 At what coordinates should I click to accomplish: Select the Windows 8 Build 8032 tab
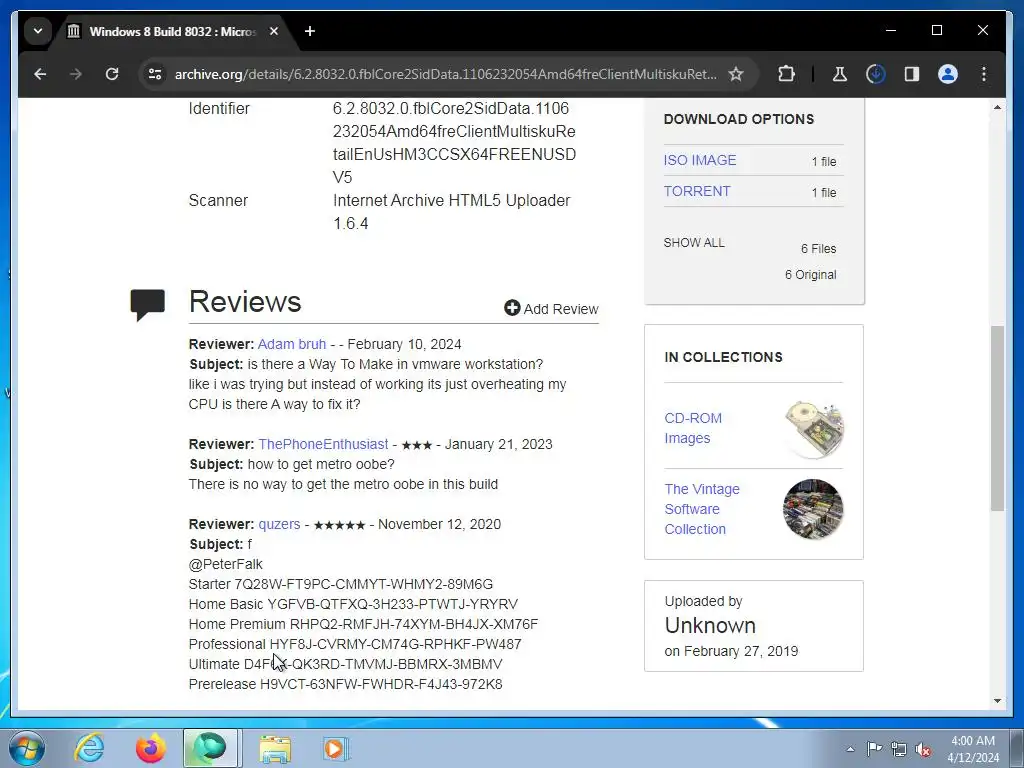(x=171, y=31)
